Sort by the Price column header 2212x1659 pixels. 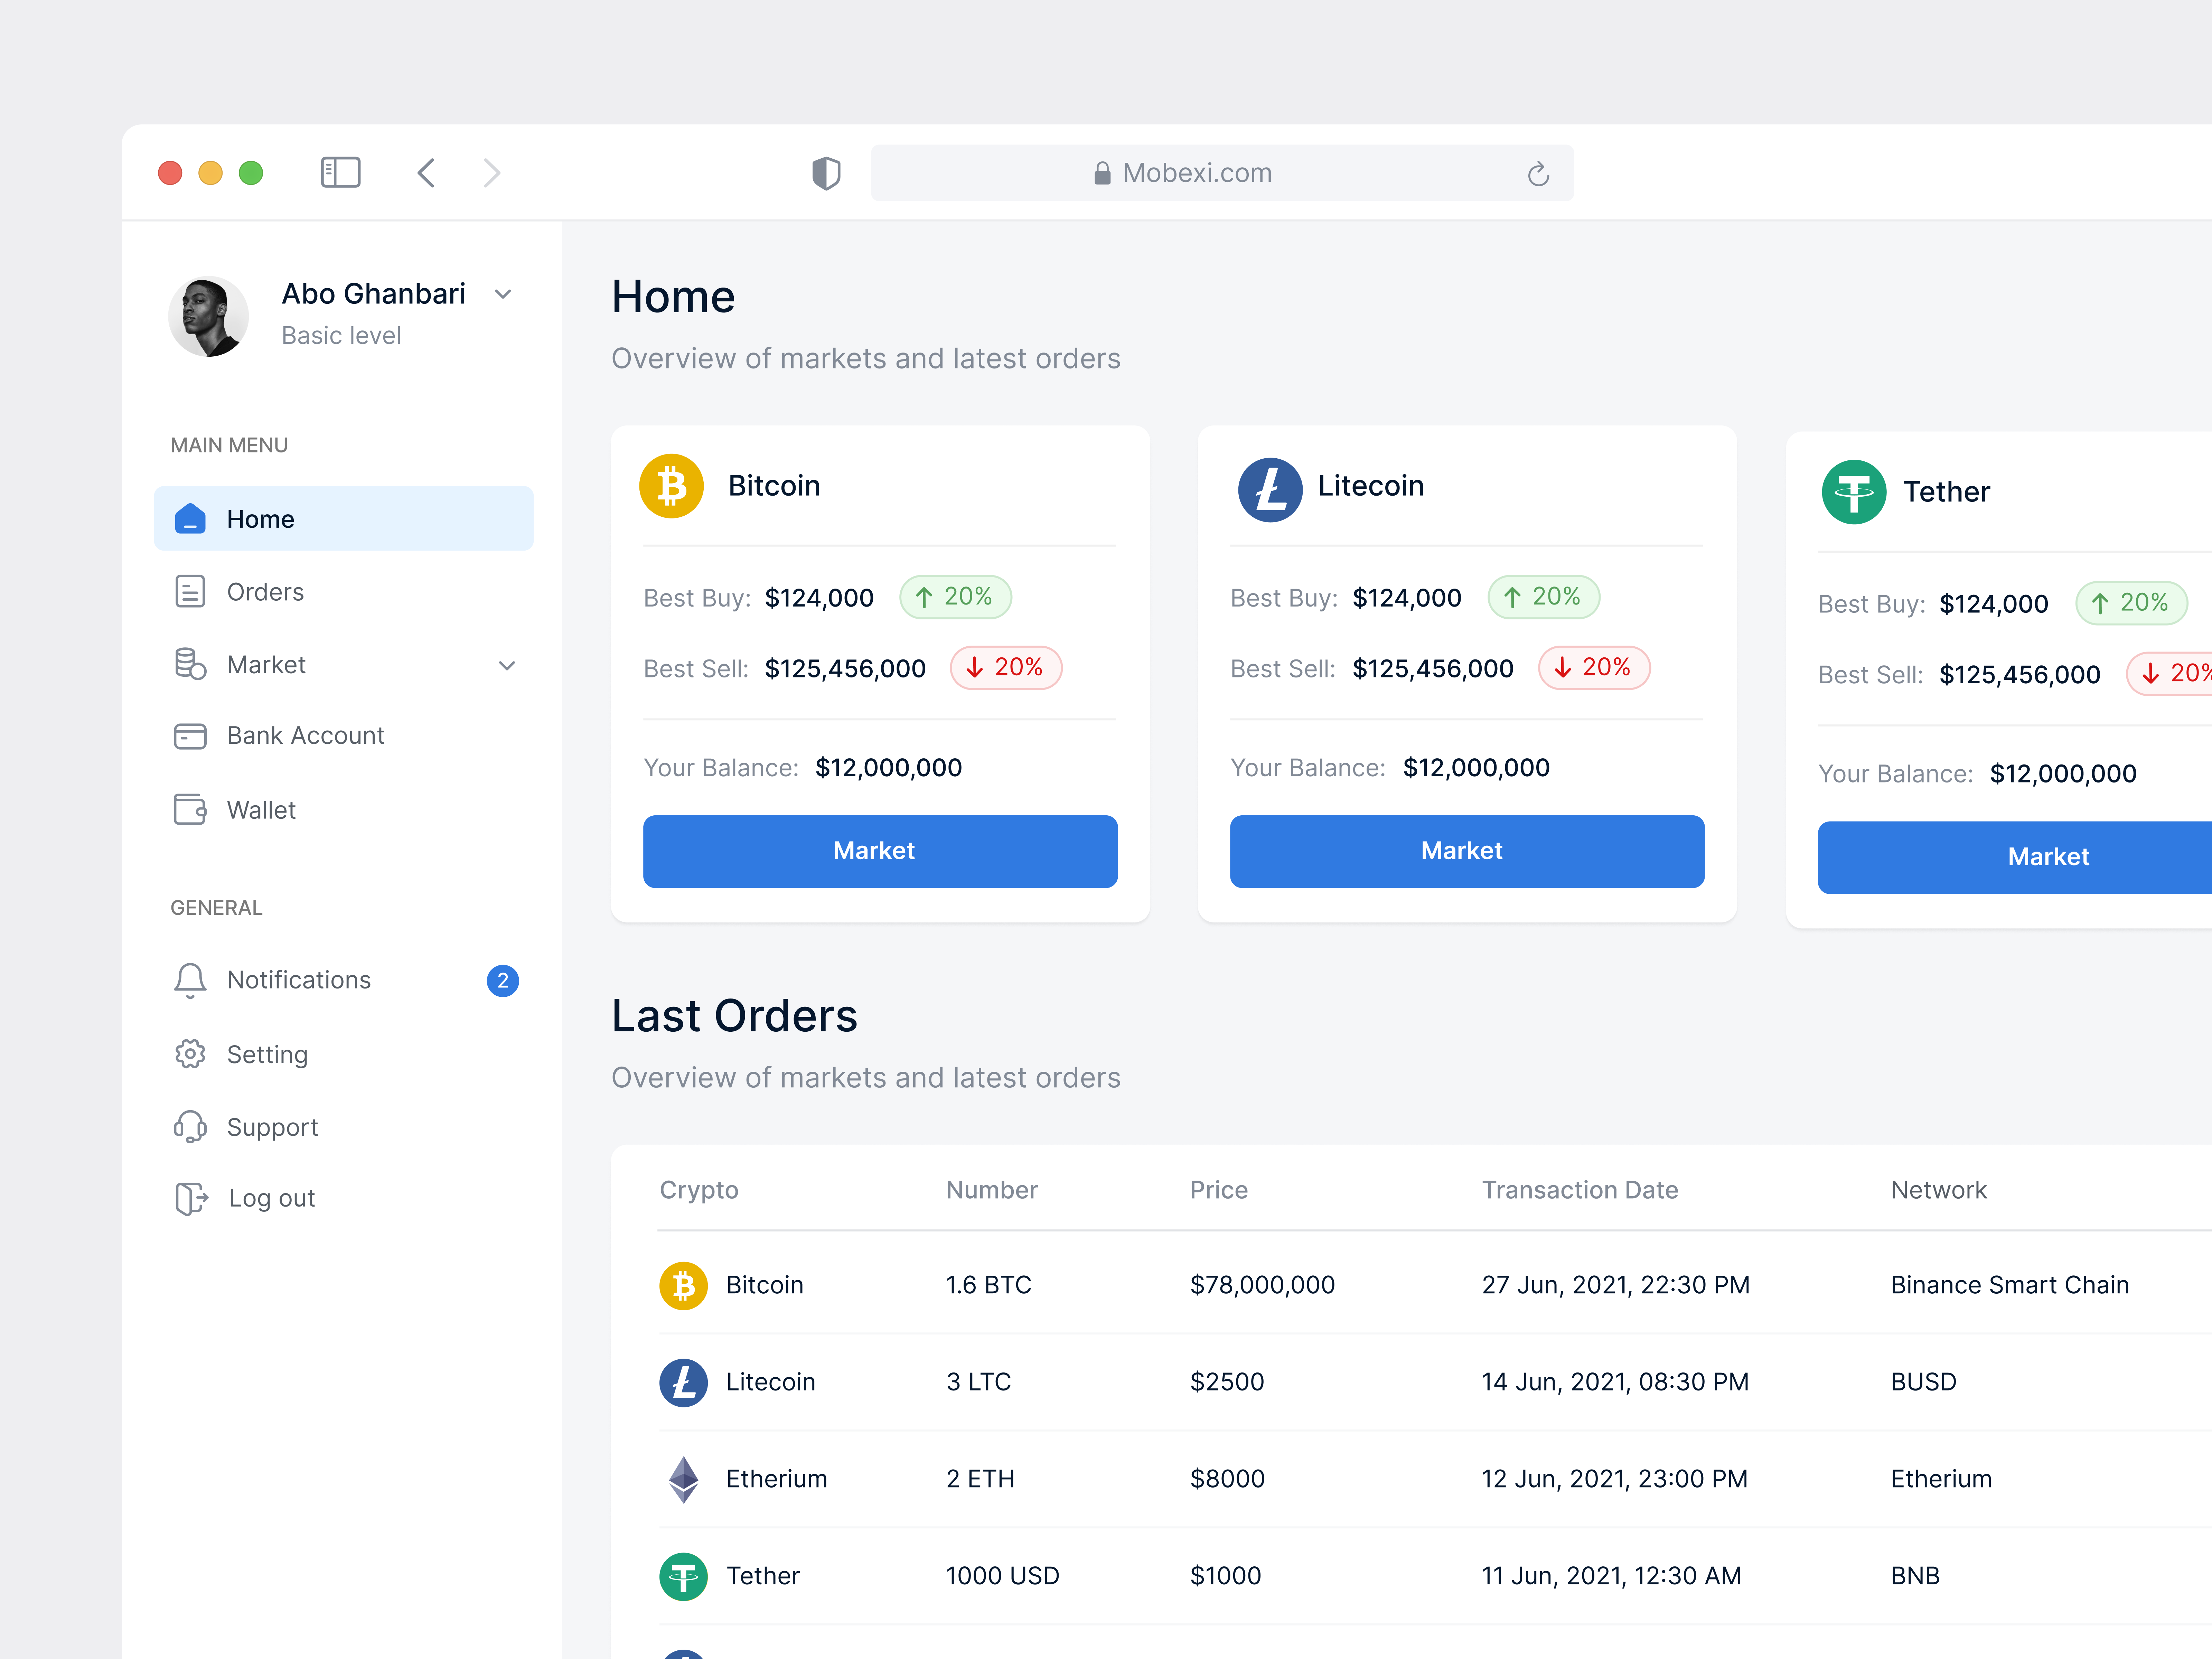1219,1190
